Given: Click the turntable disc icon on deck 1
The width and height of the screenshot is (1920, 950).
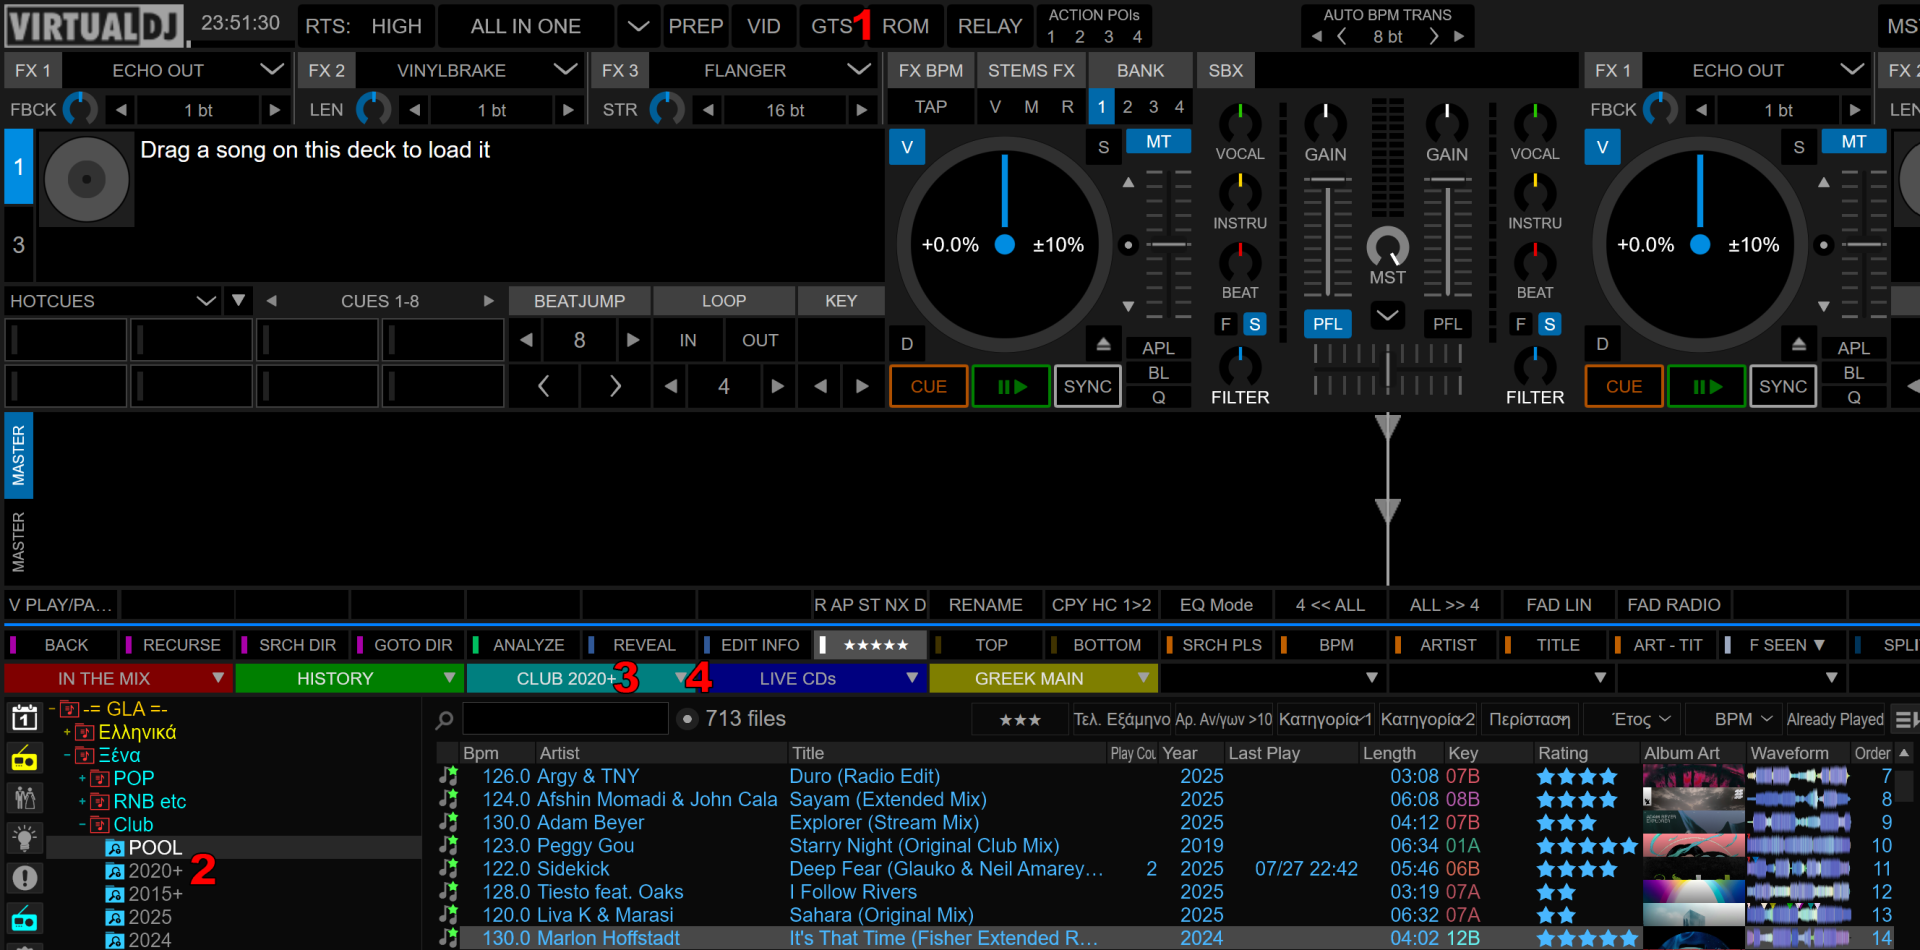Looking at the screenshot, I should (x=87, y=180).
